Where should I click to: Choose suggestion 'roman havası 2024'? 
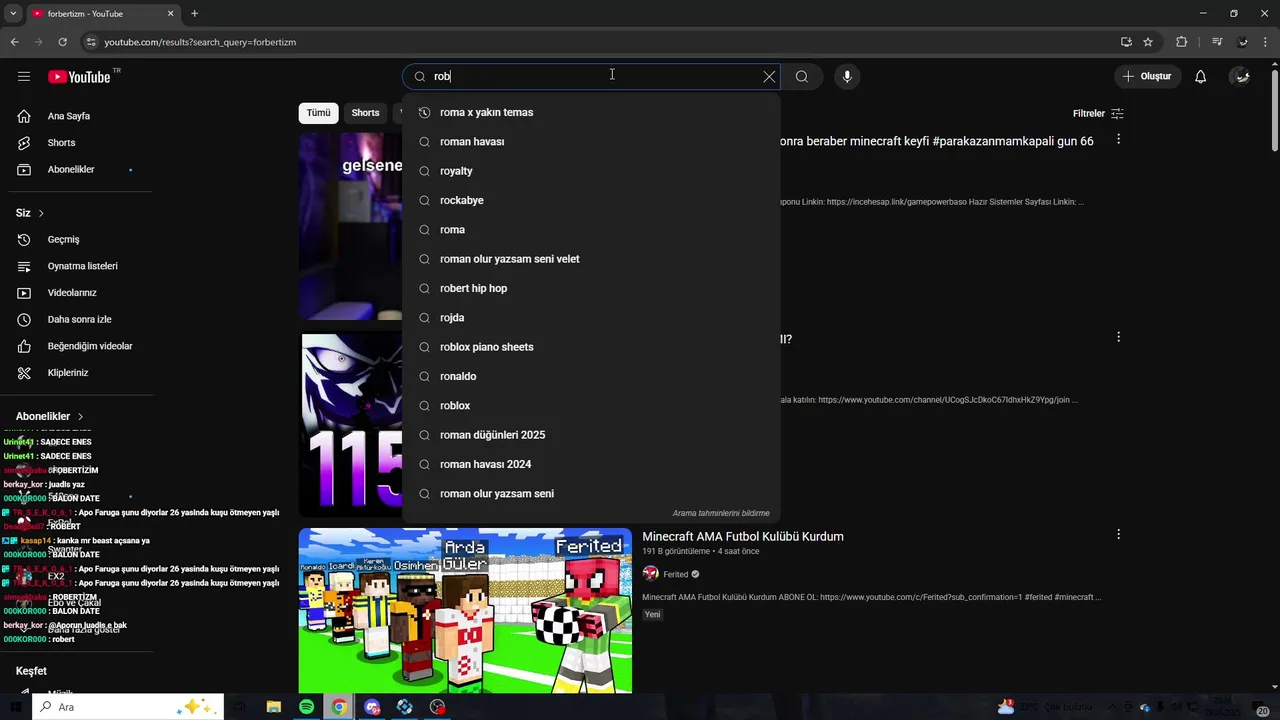(x=591, y=464)
